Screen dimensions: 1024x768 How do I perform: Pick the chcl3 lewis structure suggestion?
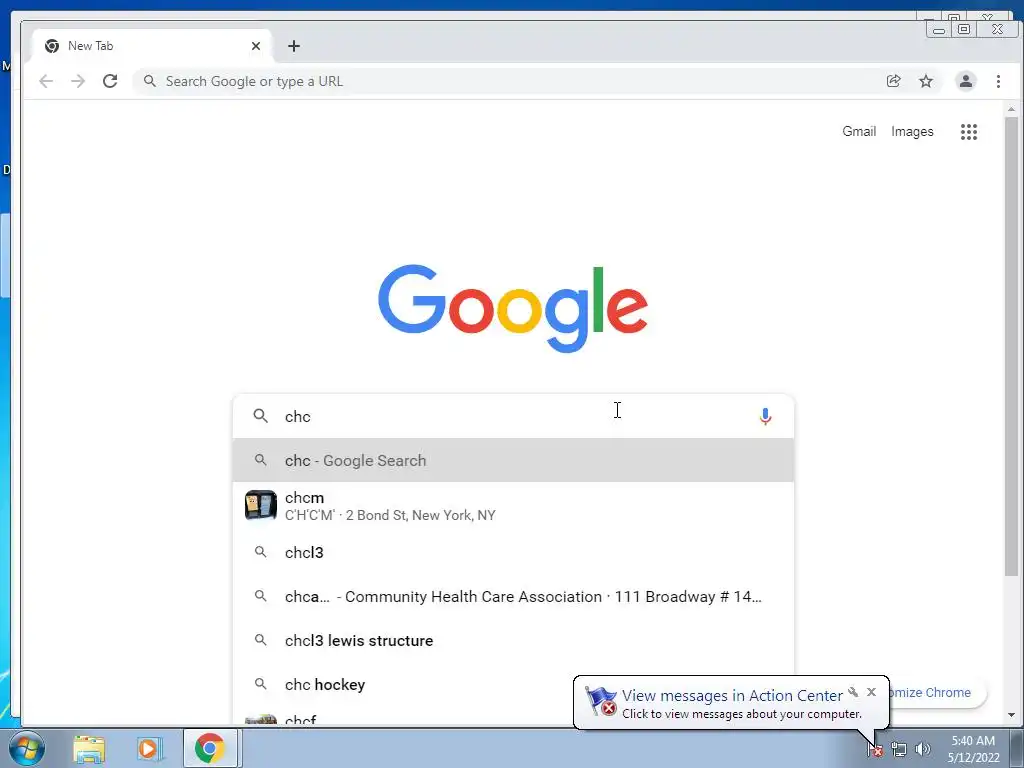pyautogui.click(x=513, y=641)
